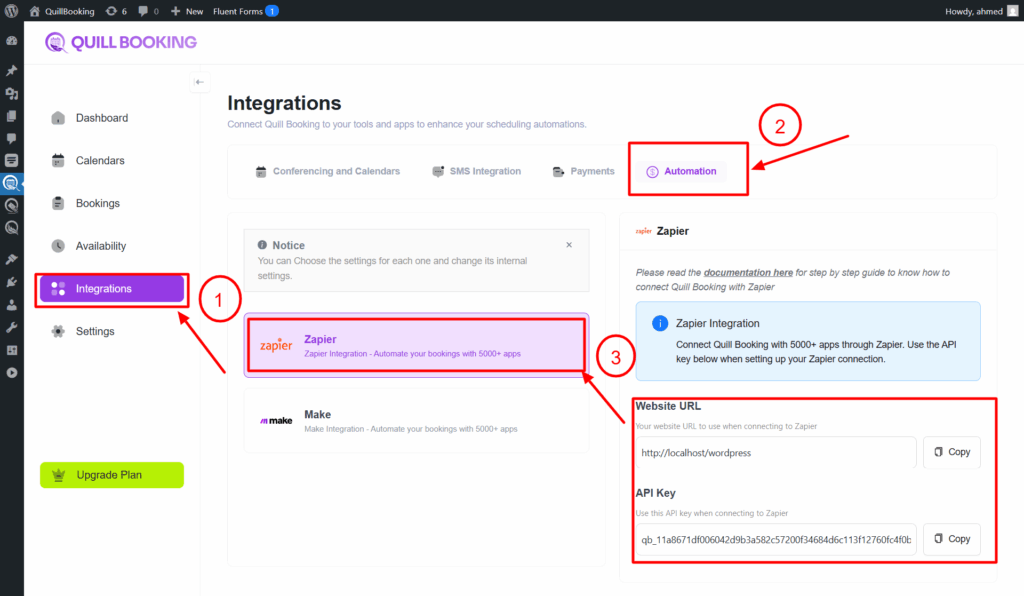Open the QuillBooking site home link
This screenshot has height=596, width=1024.
(x=62, y=11)
